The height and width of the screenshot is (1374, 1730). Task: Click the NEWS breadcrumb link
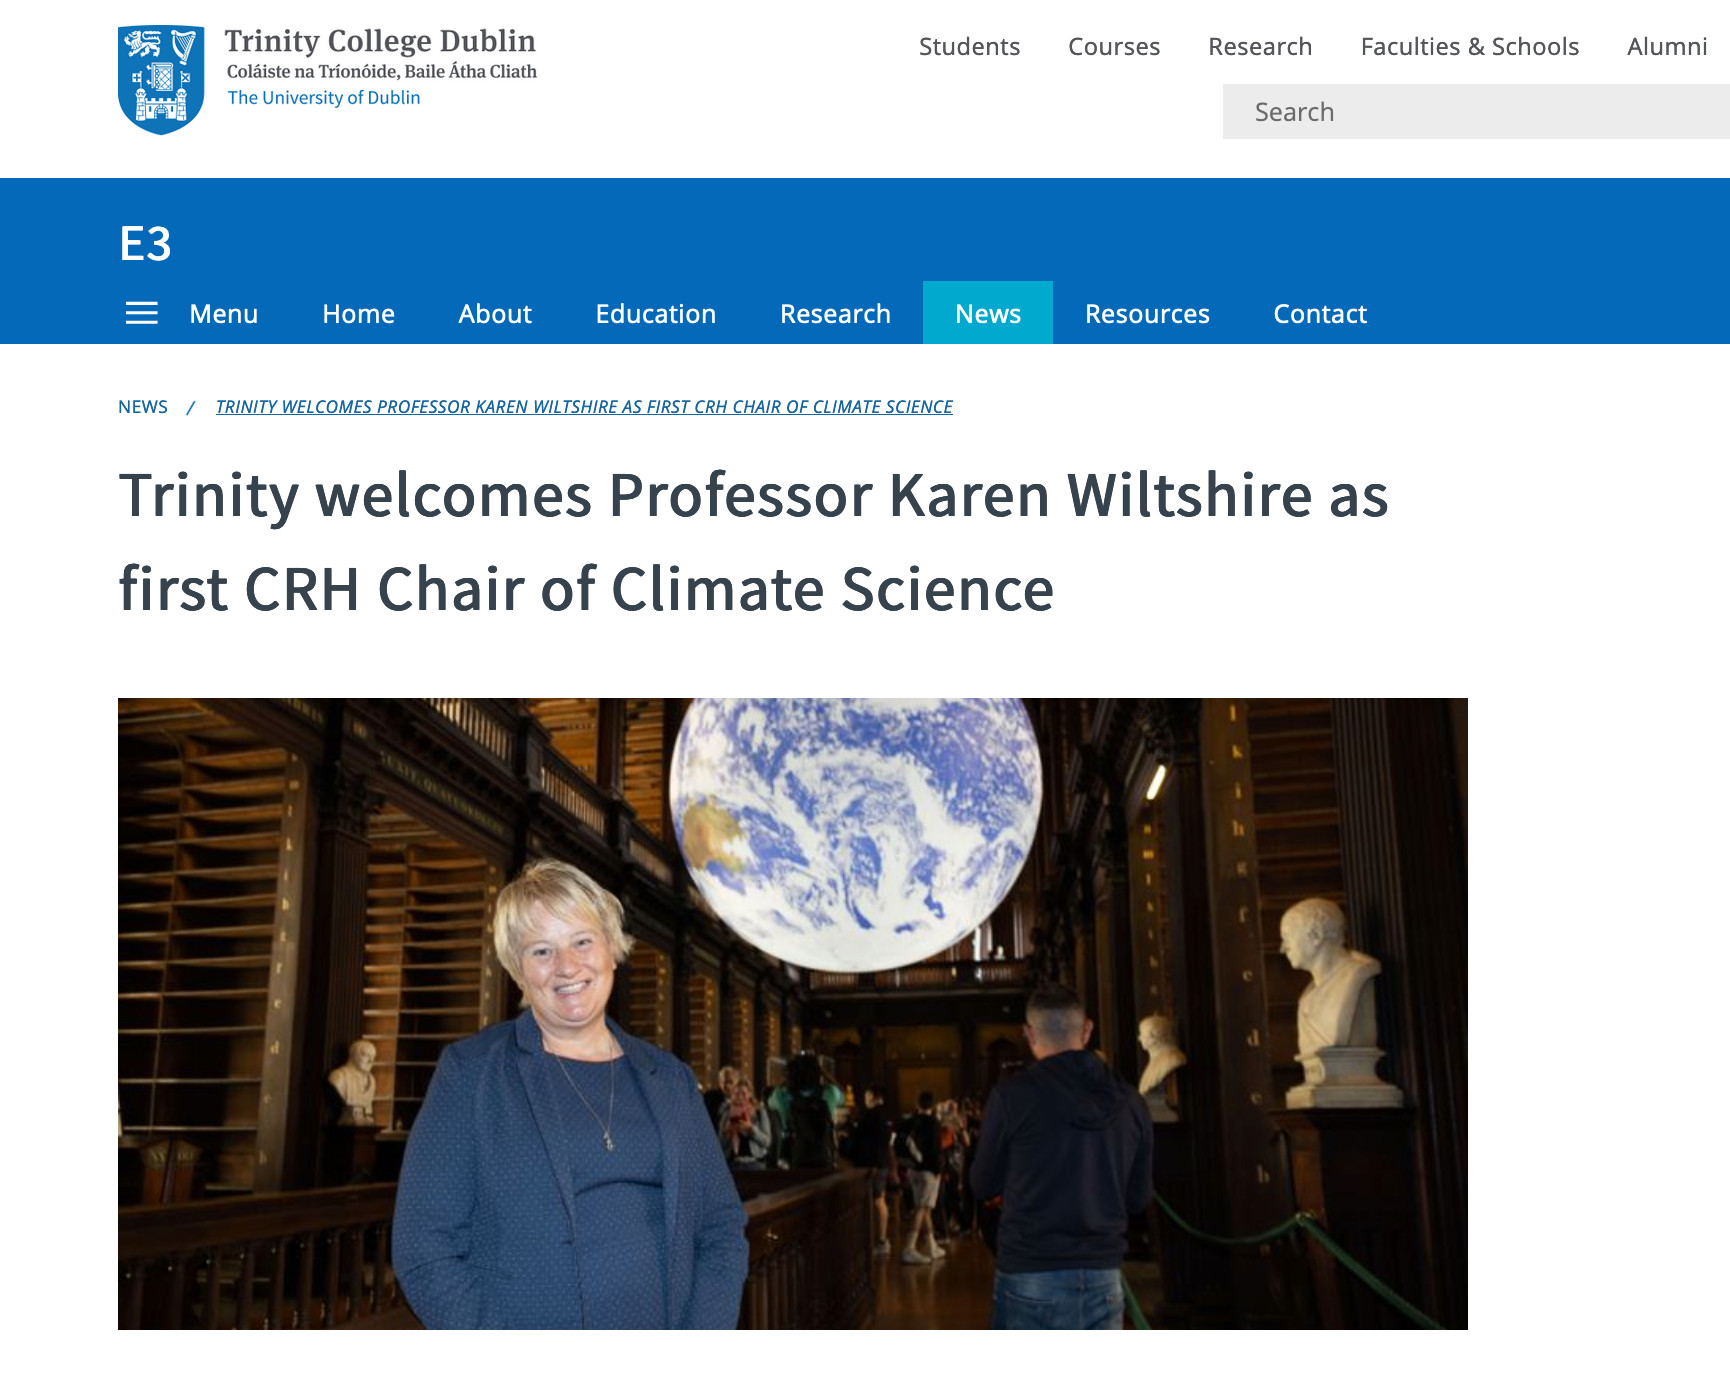(143, 407)
